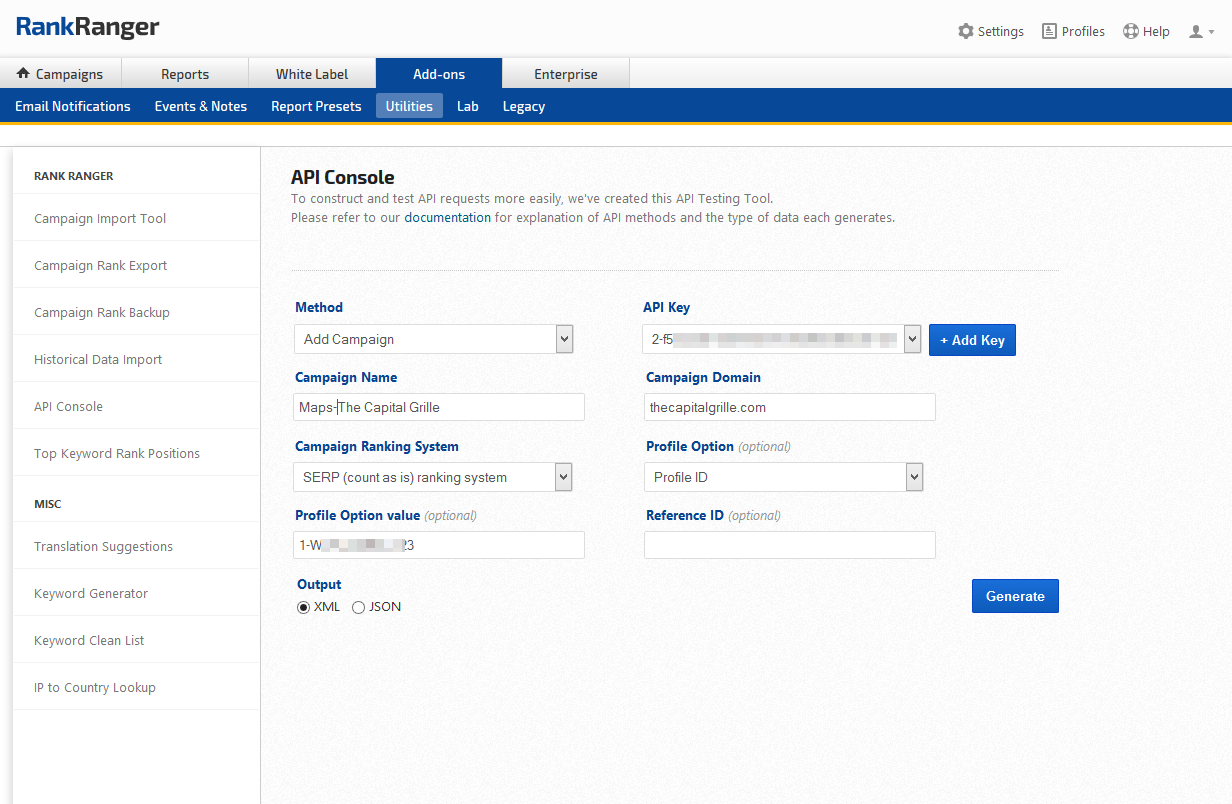
Task: Open the user account avatar menu
Action: tap(1198, 32)
